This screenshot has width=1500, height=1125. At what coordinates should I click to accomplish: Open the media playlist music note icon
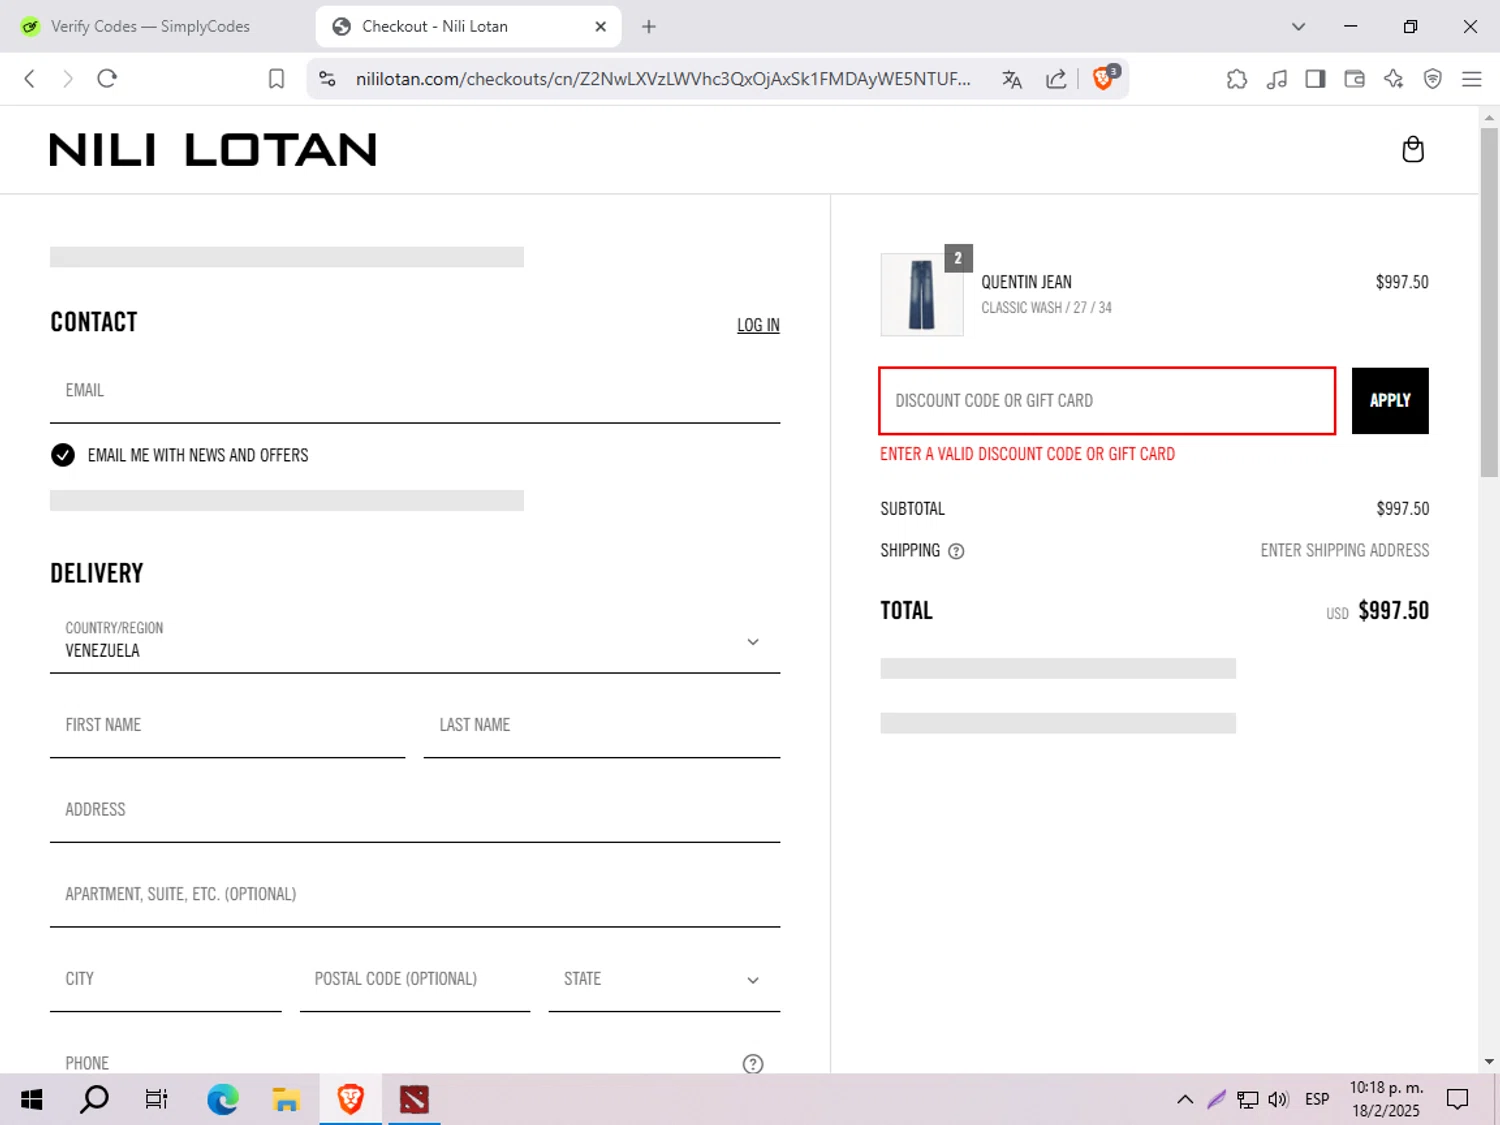1277,79
